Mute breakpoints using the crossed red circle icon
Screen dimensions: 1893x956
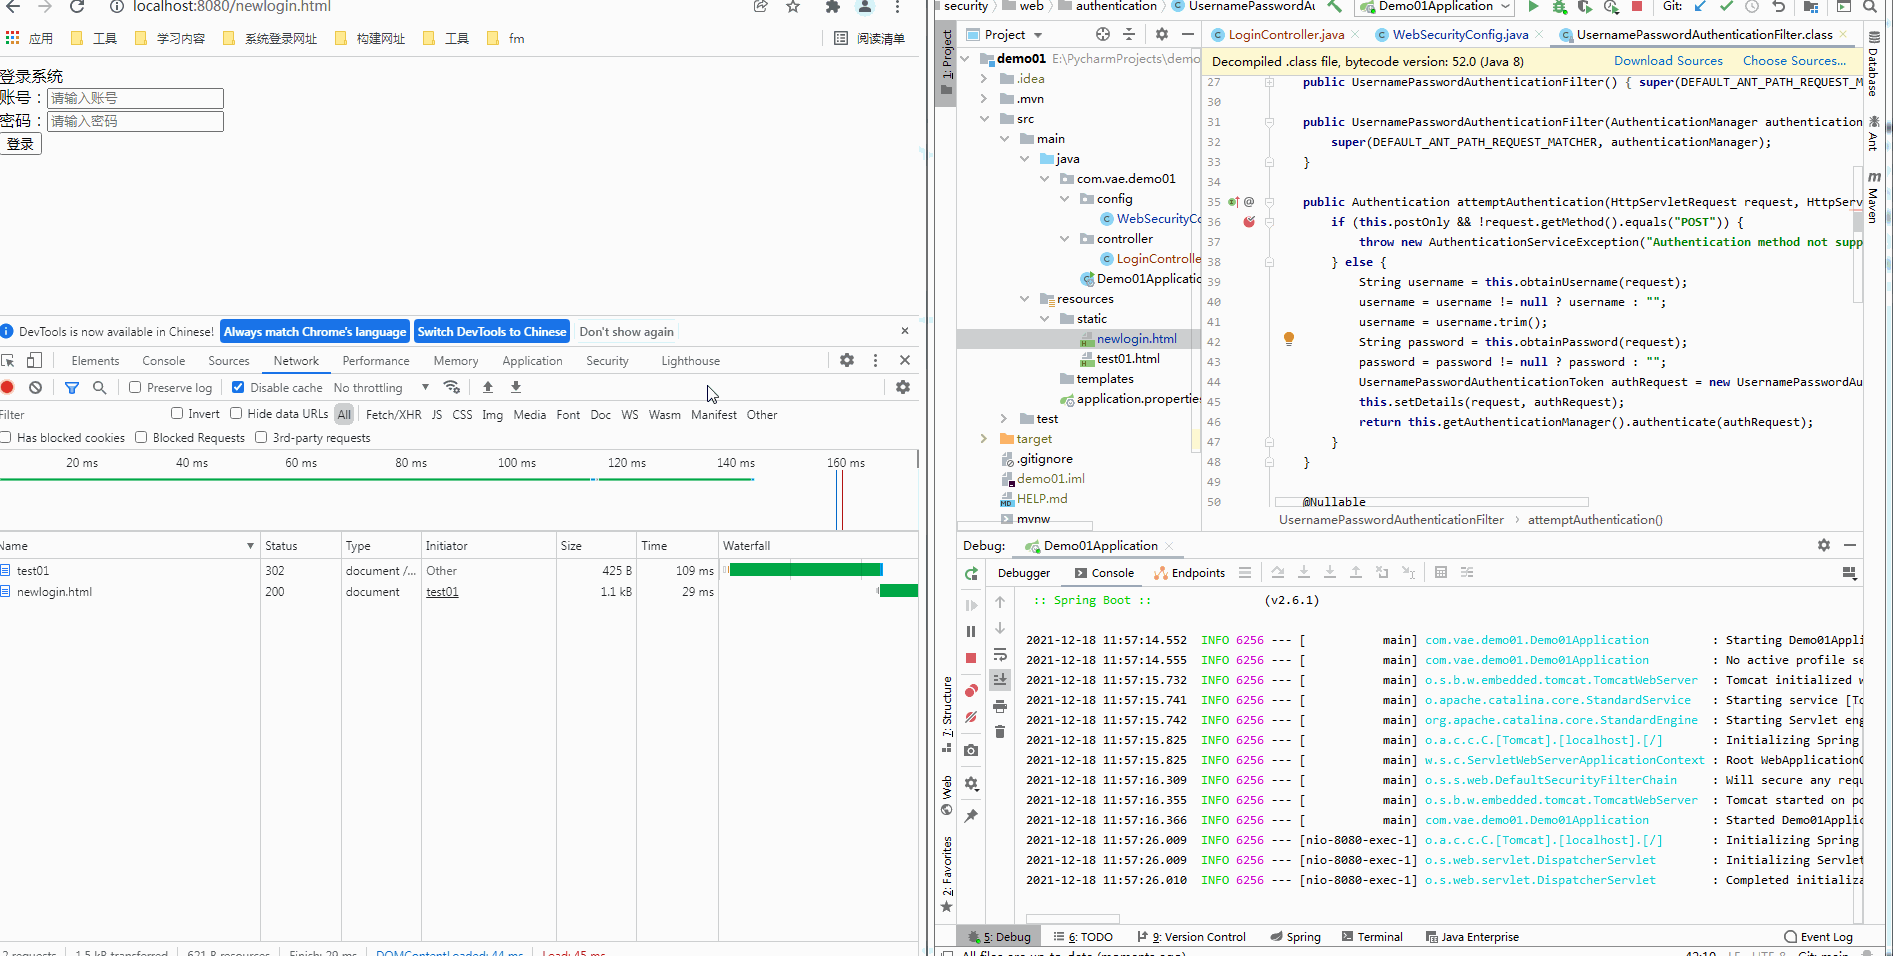(970, 717)
